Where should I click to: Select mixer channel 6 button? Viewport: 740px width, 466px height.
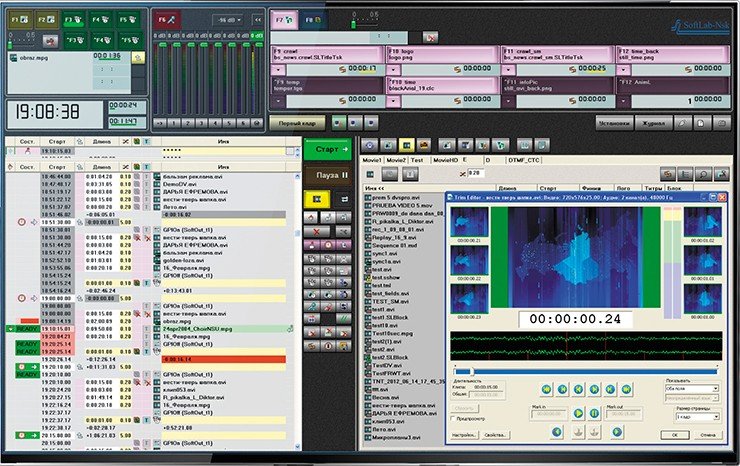[x=243, y=123]
